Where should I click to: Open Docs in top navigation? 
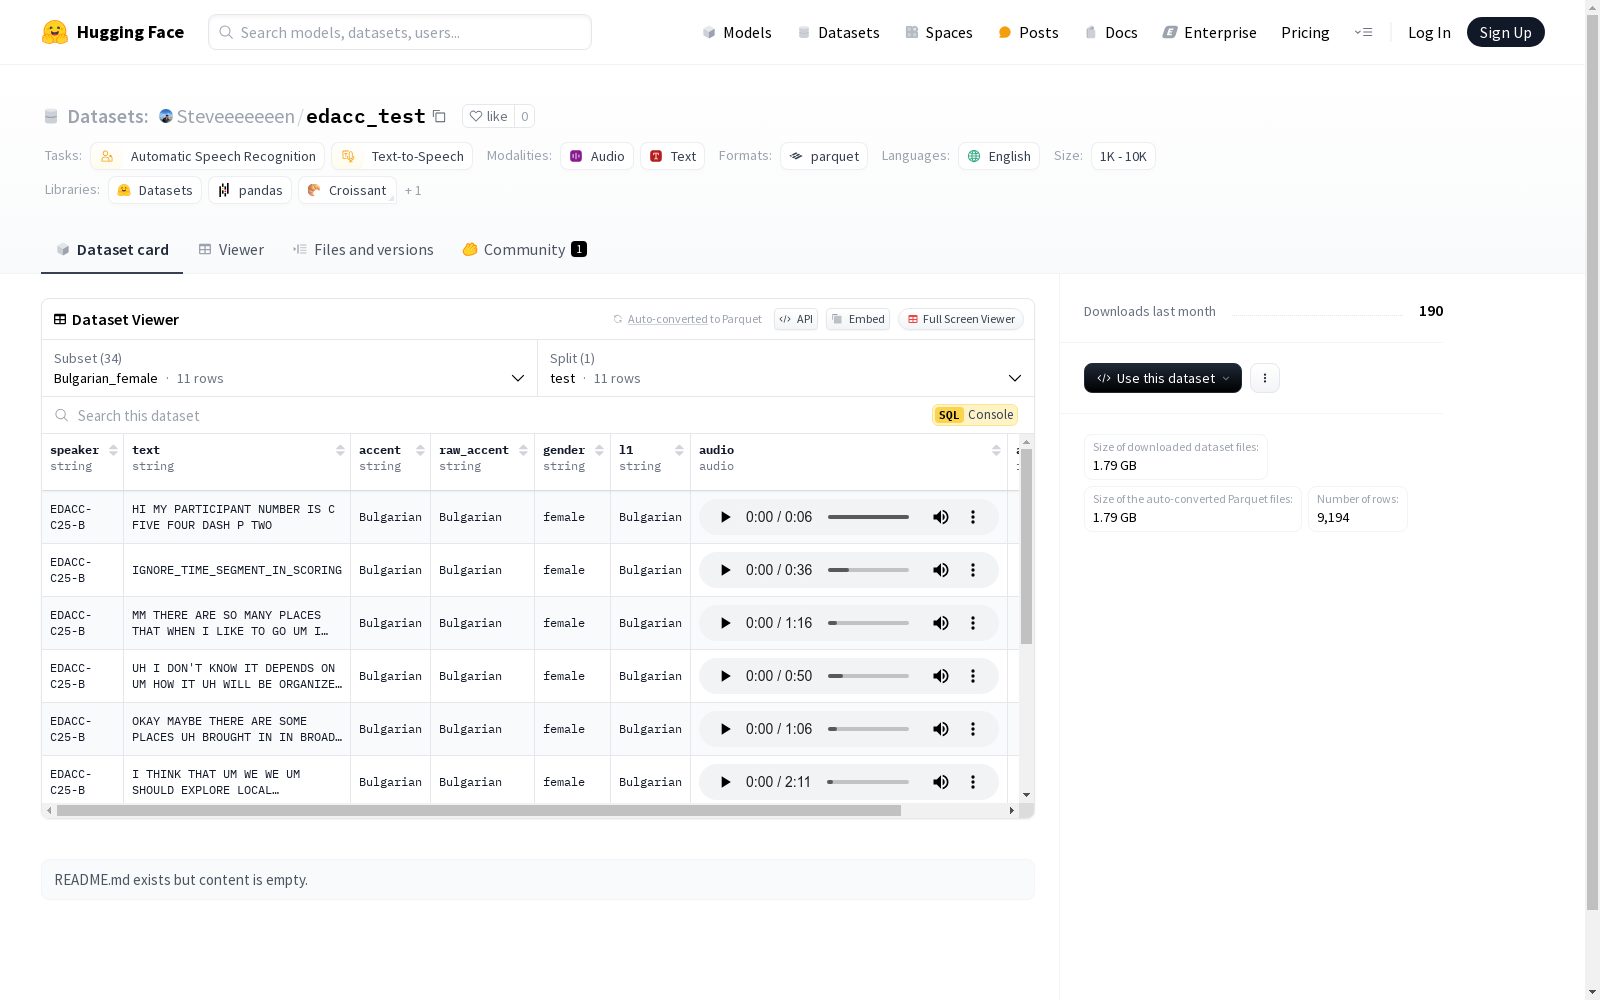(1111, 32)
